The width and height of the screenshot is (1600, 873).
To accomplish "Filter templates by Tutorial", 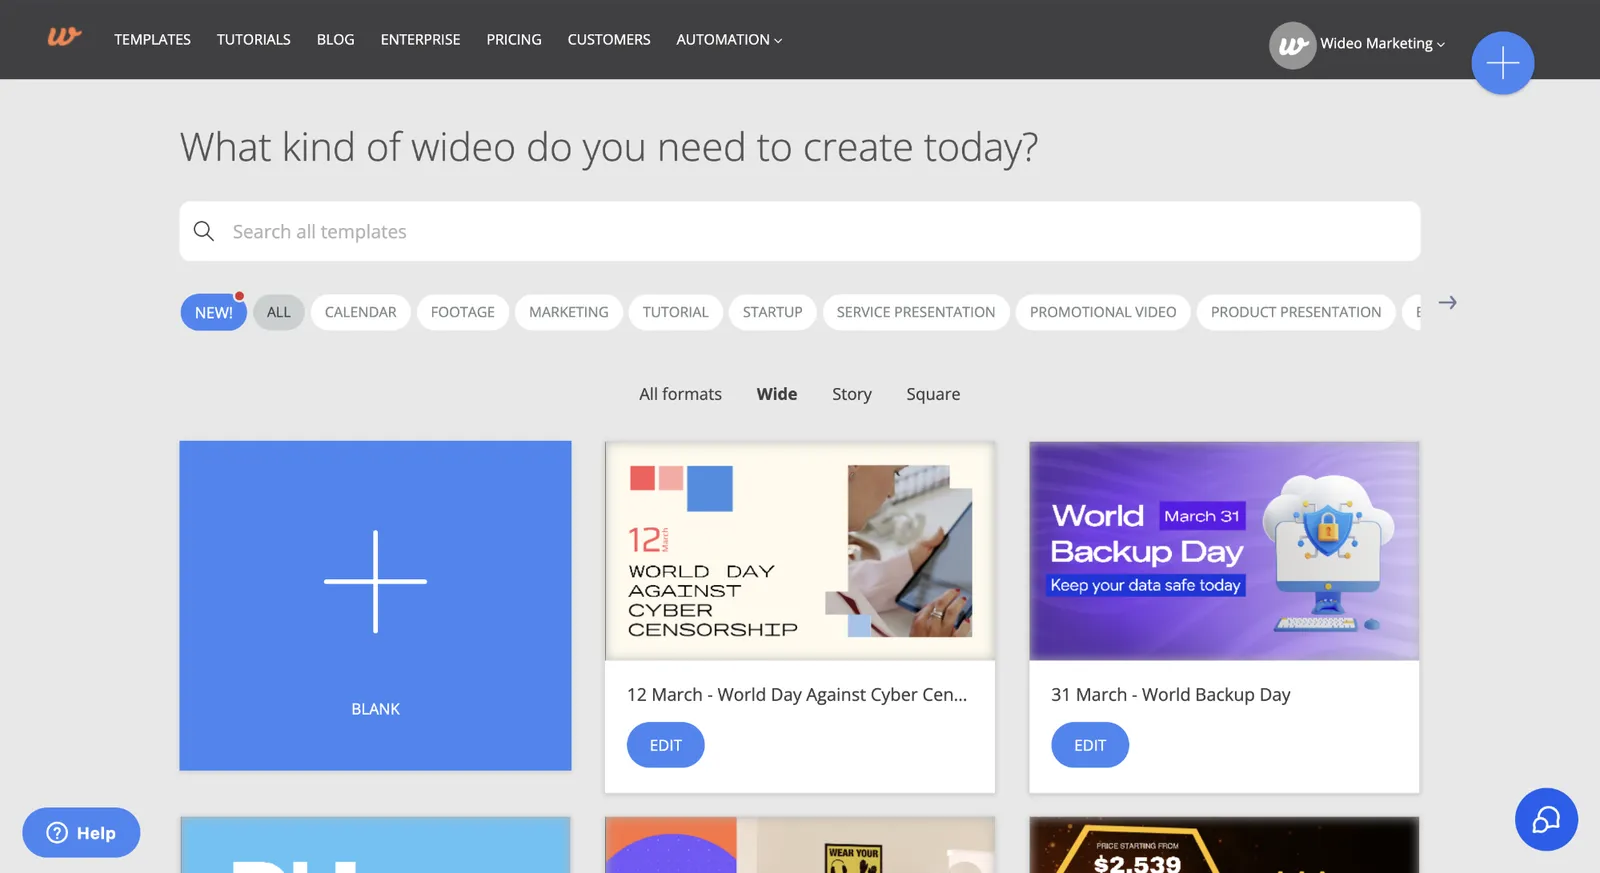I will tap(676, 312).
